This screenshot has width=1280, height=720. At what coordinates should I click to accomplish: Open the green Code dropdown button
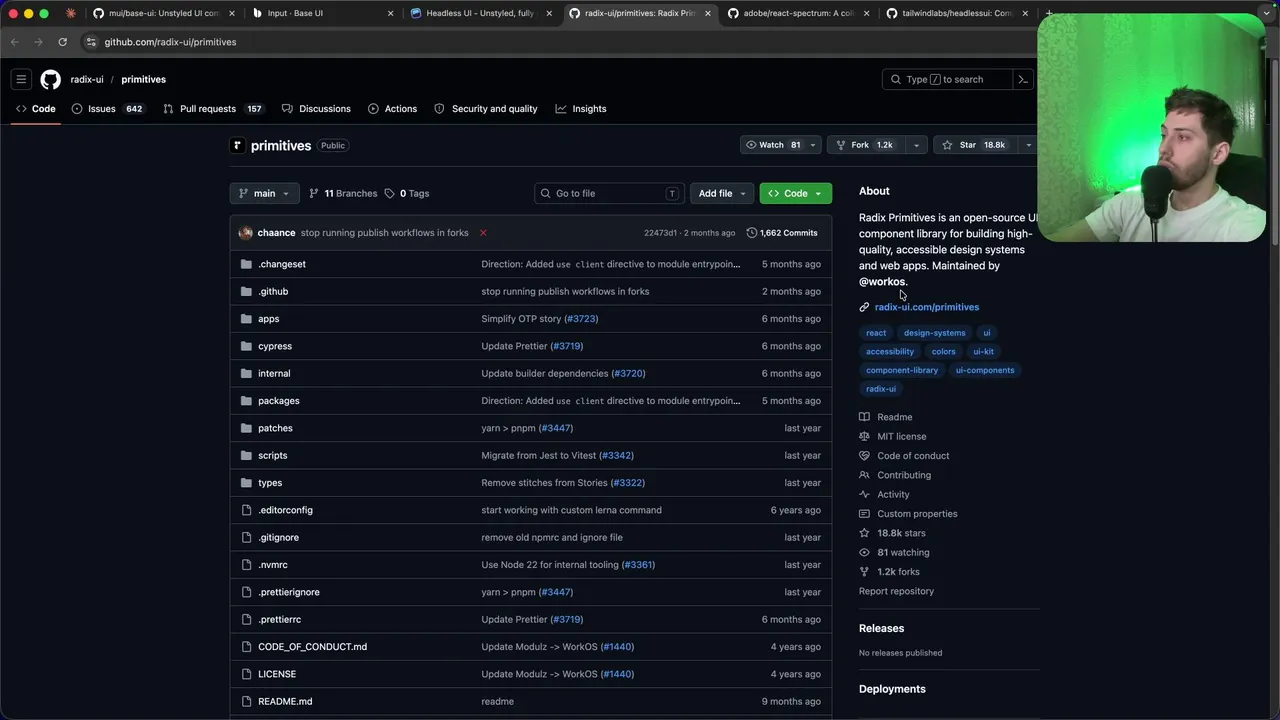coord(795,193)
